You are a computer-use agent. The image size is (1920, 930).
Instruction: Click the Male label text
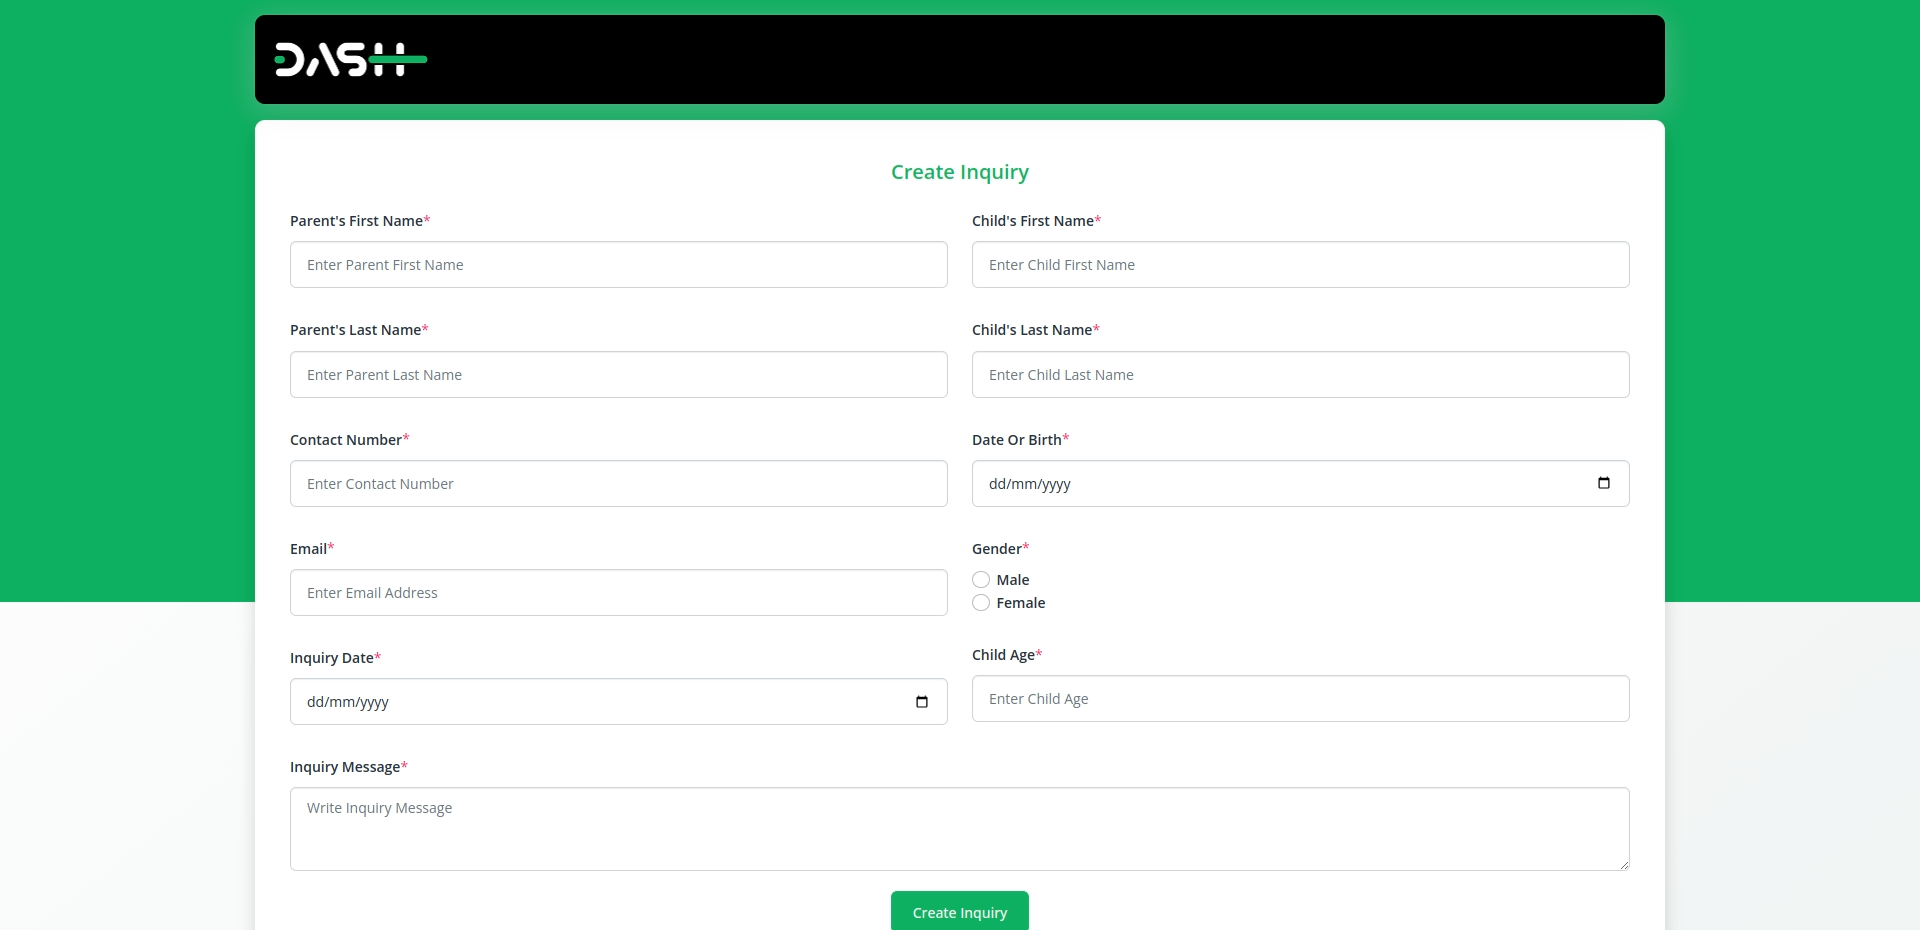click(x=1013, y=580)
